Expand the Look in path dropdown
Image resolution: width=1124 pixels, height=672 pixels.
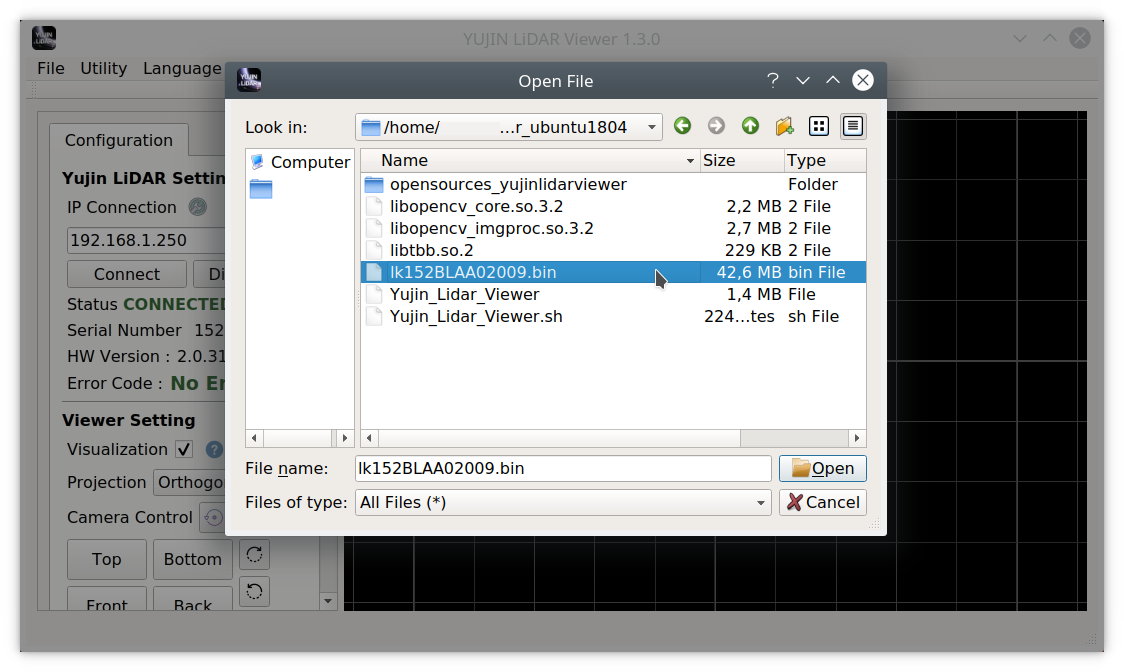652,127
